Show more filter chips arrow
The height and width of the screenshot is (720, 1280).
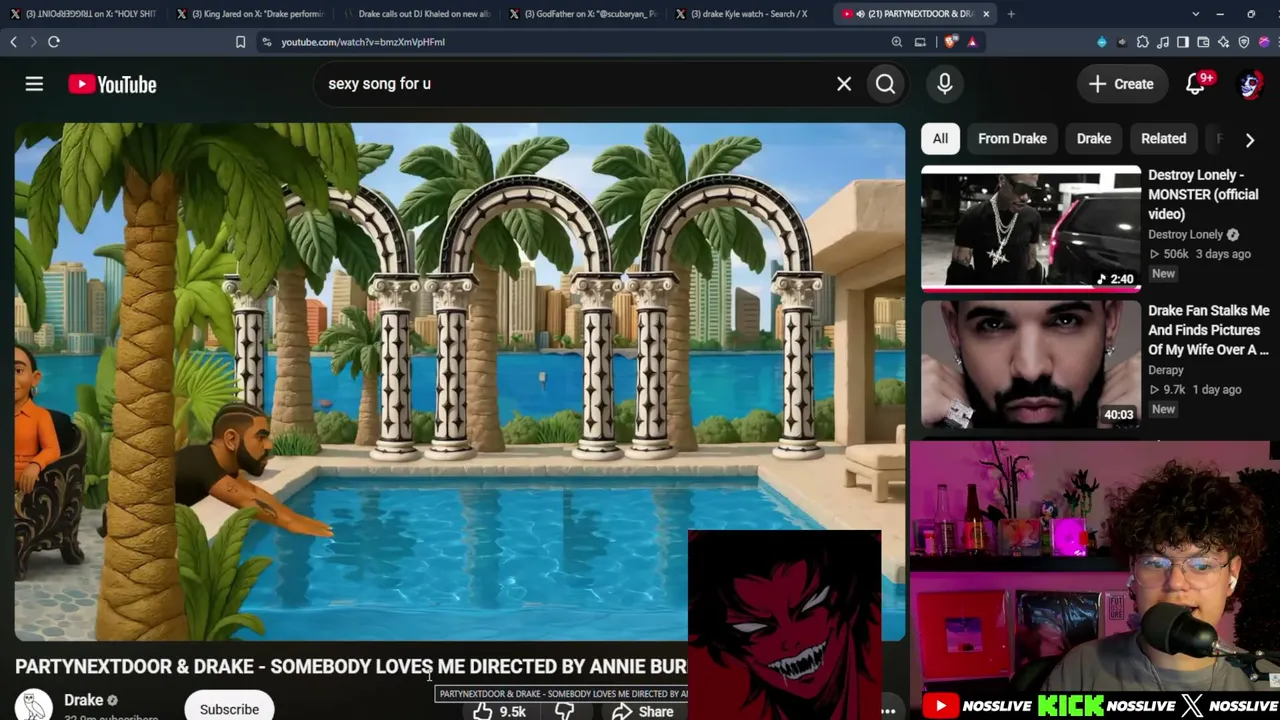click(x=1250, y=139)
